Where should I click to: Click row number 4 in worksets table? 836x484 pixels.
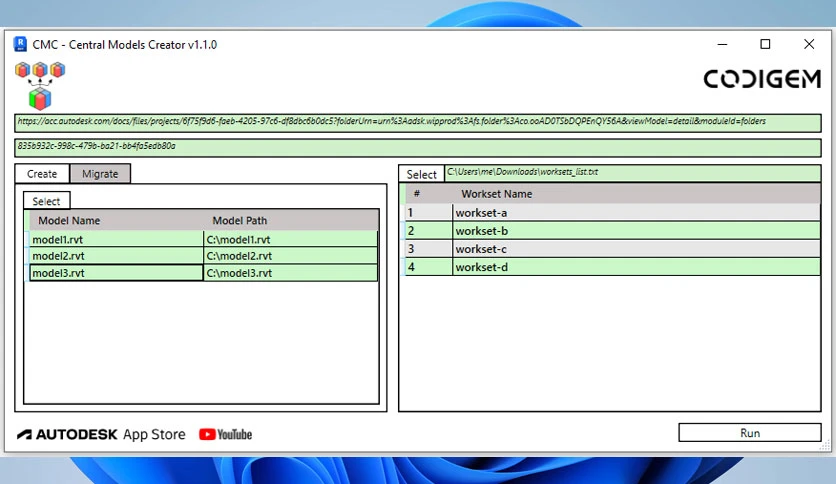click(x=429, y=267)
